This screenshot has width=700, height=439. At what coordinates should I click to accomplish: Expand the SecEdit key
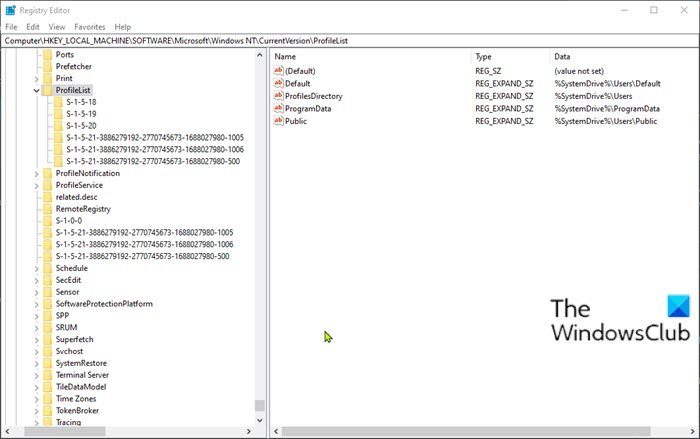37,280
